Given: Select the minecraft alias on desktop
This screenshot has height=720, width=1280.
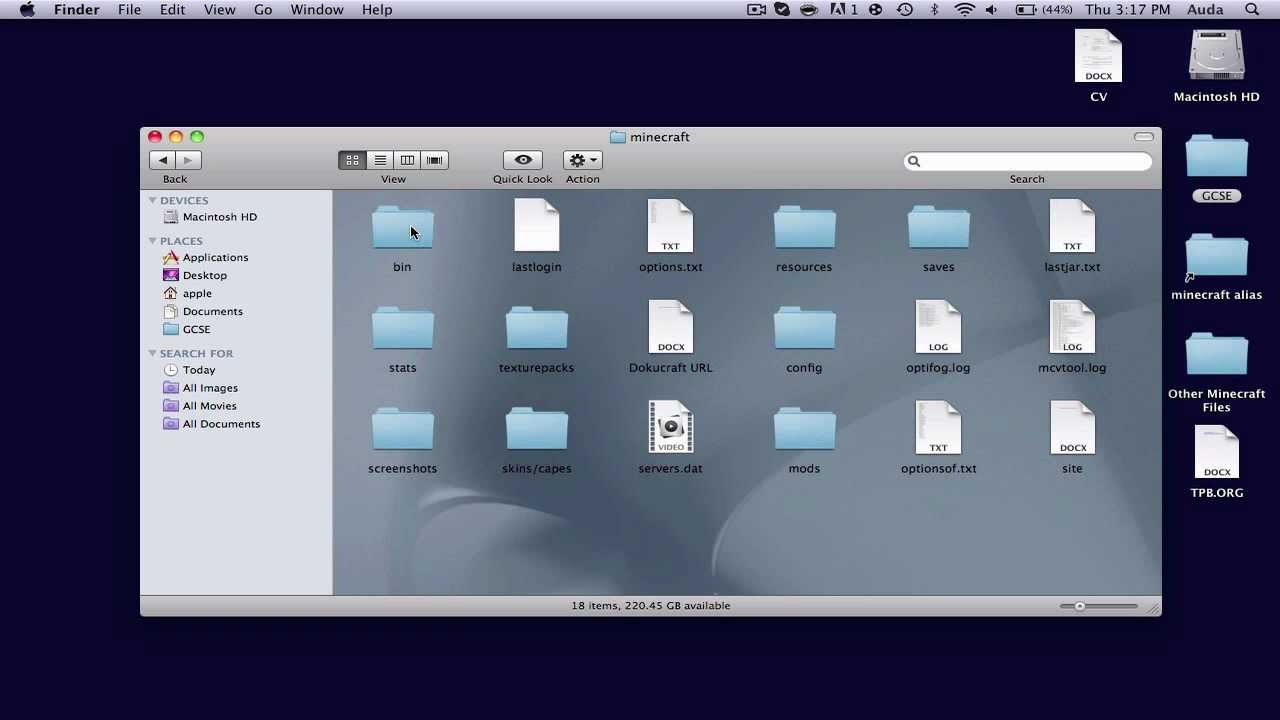Looking at the screenshot, I should click(x=1216, y=257).
